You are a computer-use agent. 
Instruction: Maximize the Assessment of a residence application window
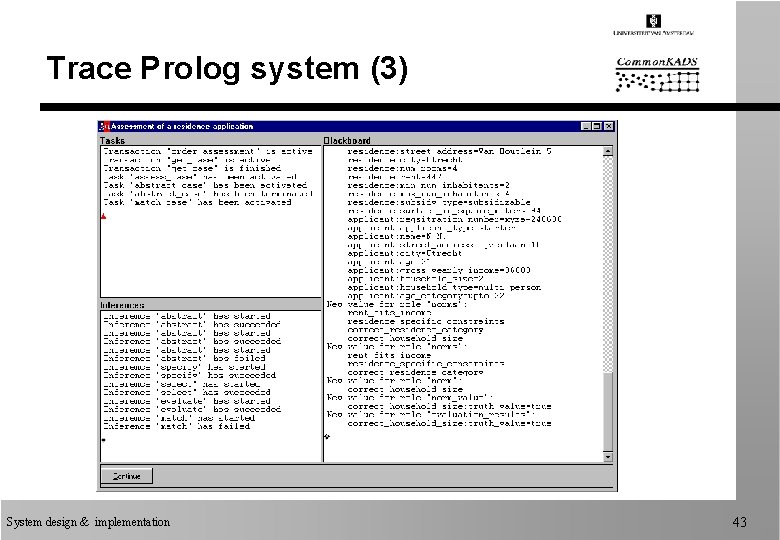(597, 126)
